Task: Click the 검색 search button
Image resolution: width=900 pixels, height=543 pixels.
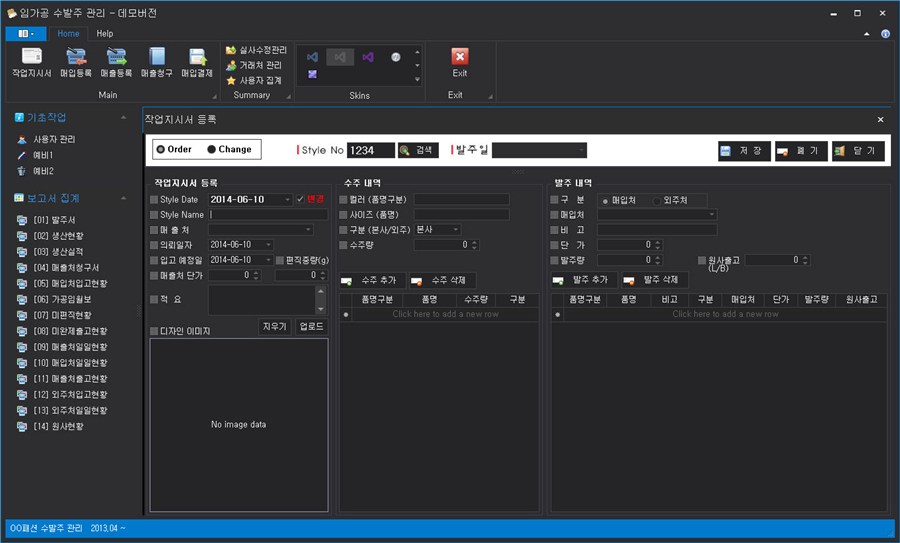Action: 418,150
